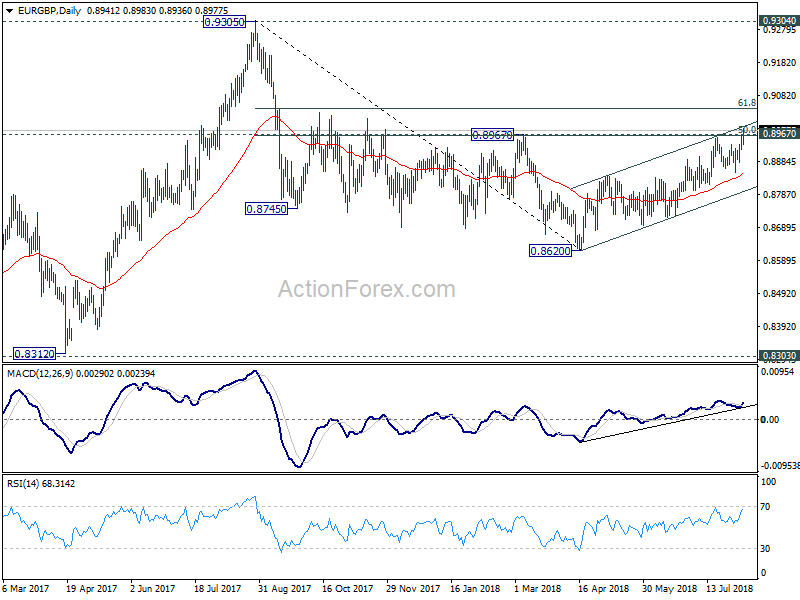Image resolution: width=800 pixels, height=600 pixels.
Task: Click the RSI 30 level axis label
Action: tap(765, 548)
